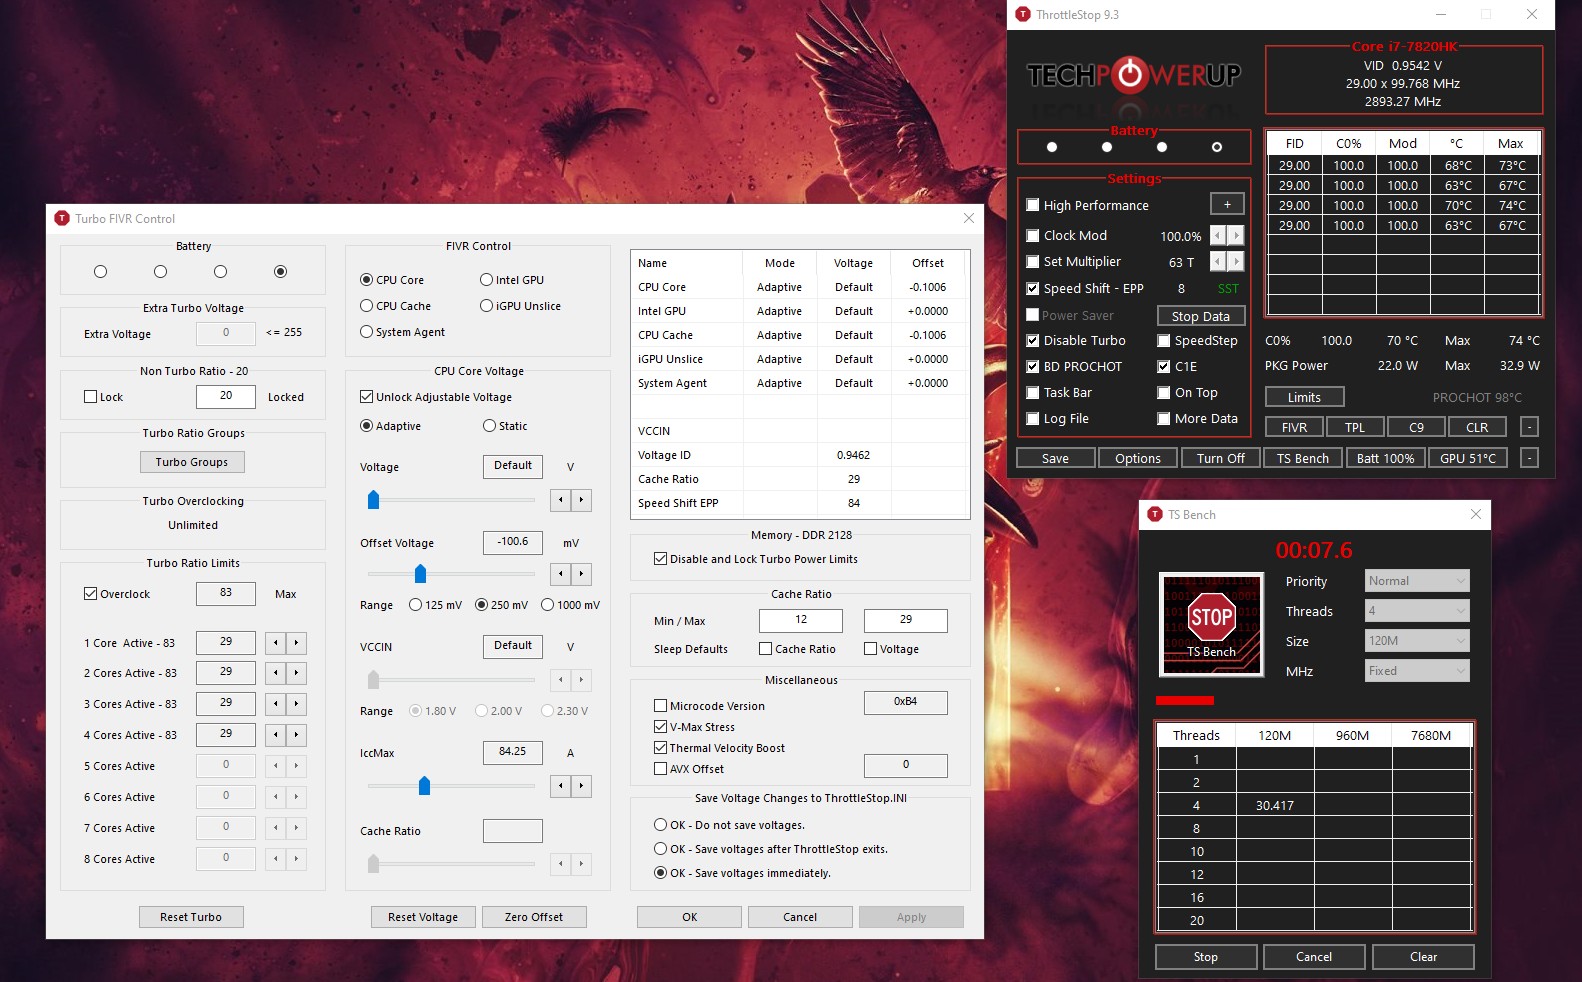Click the plus button beside High Performance
Viewport: 1582px width, 982px height.
coord(1227,204)
